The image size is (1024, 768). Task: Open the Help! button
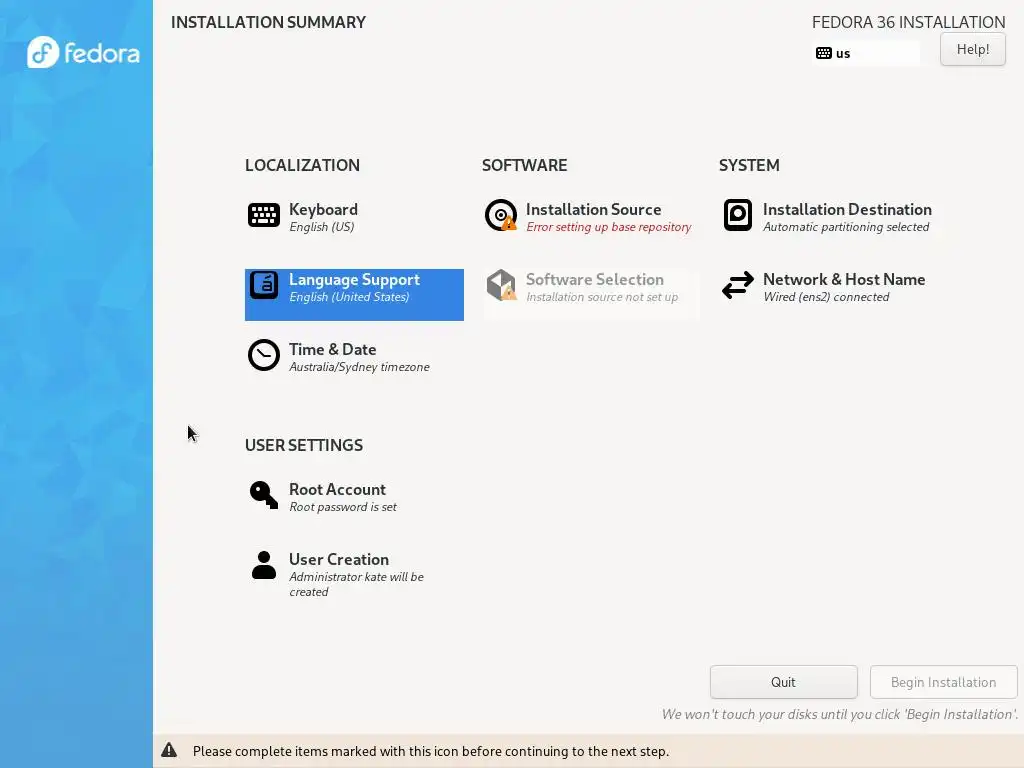pos(972,49)
